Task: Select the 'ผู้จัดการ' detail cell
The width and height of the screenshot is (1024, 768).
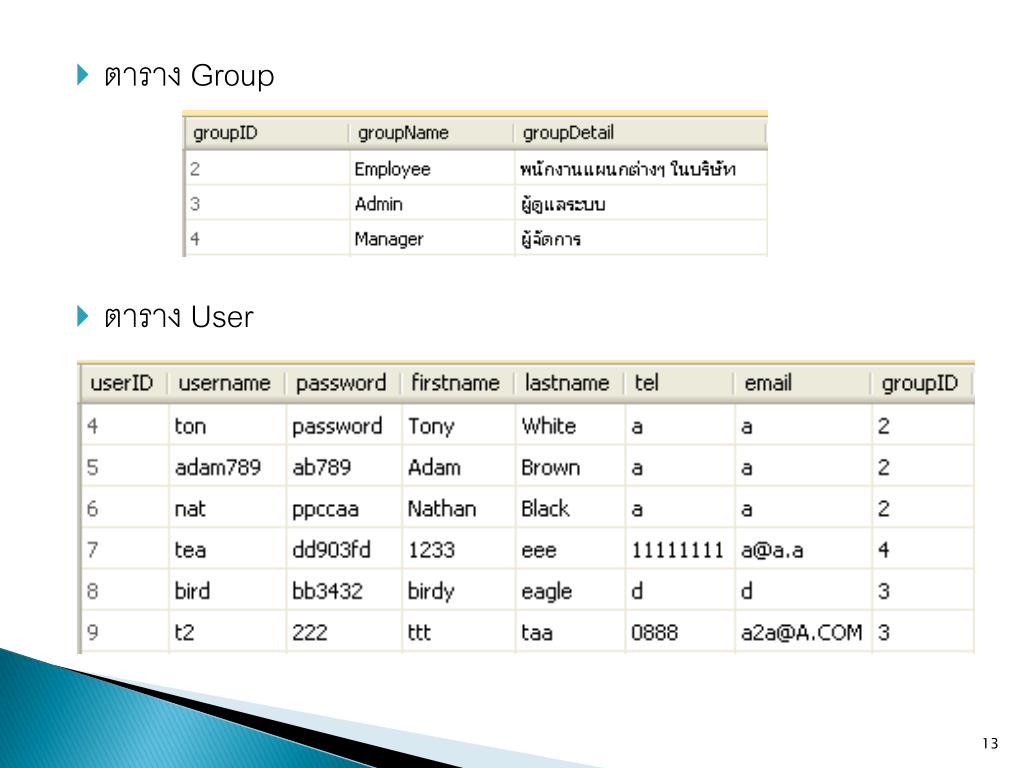Action: point(641,239)
